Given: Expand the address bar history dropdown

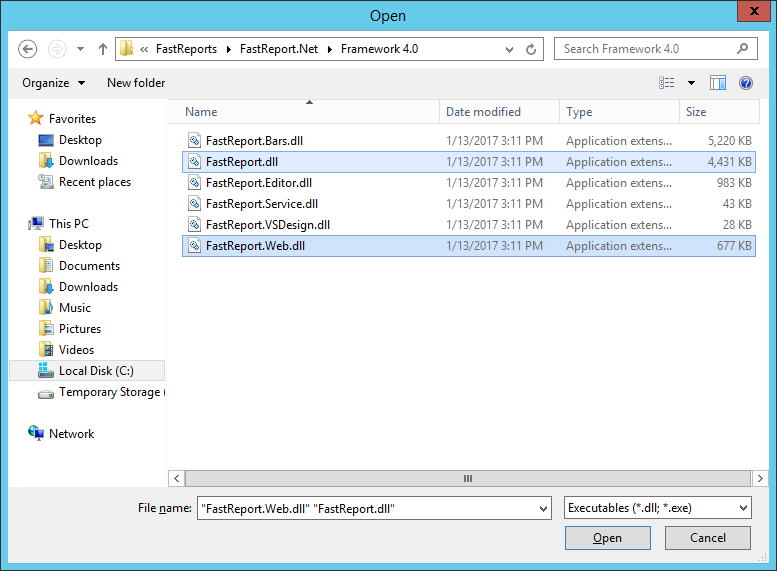Looking at the screenshot, I should point(509,50).
